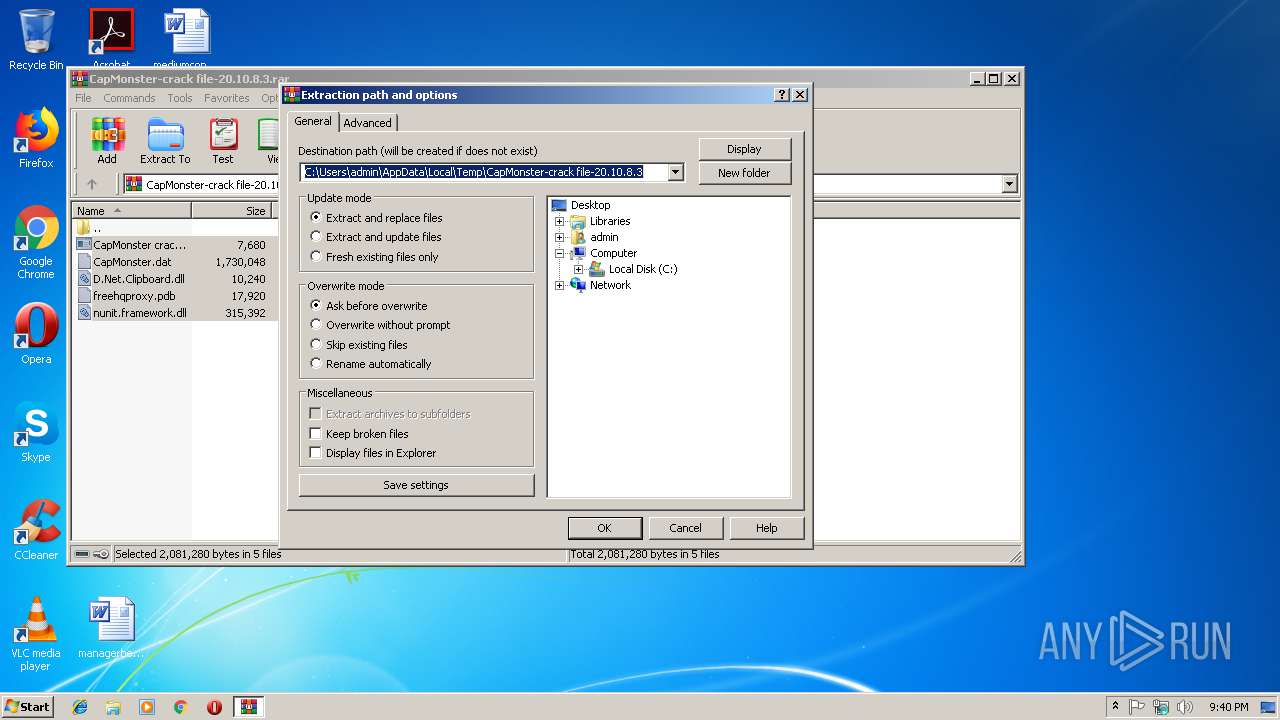Screen dimensions: 1280x720
Task: Click the destination path input field
Action: [484, 172]
